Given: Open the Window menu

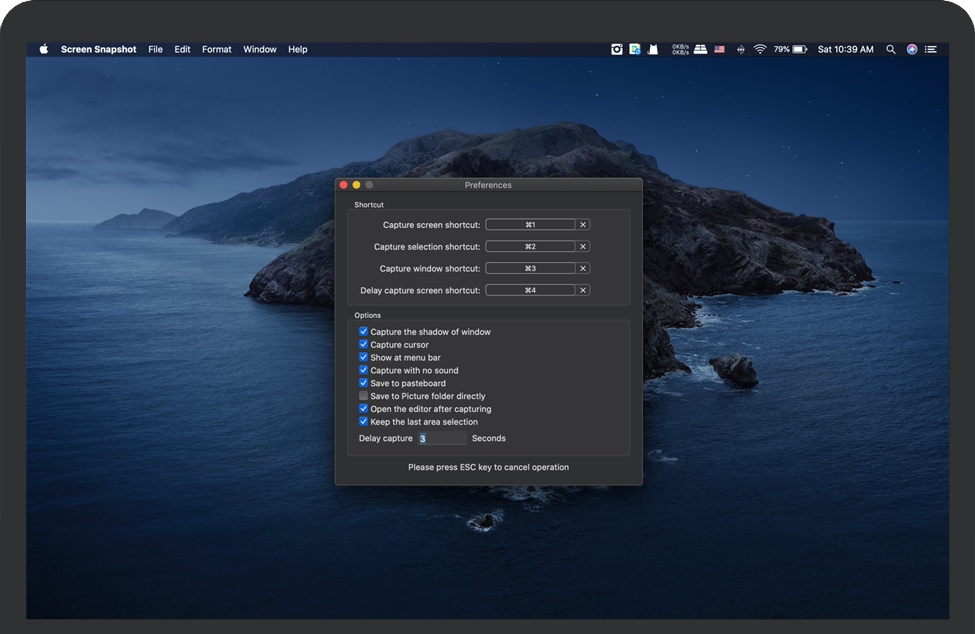Looking at the screenshot, I should (x=259, y=48).
